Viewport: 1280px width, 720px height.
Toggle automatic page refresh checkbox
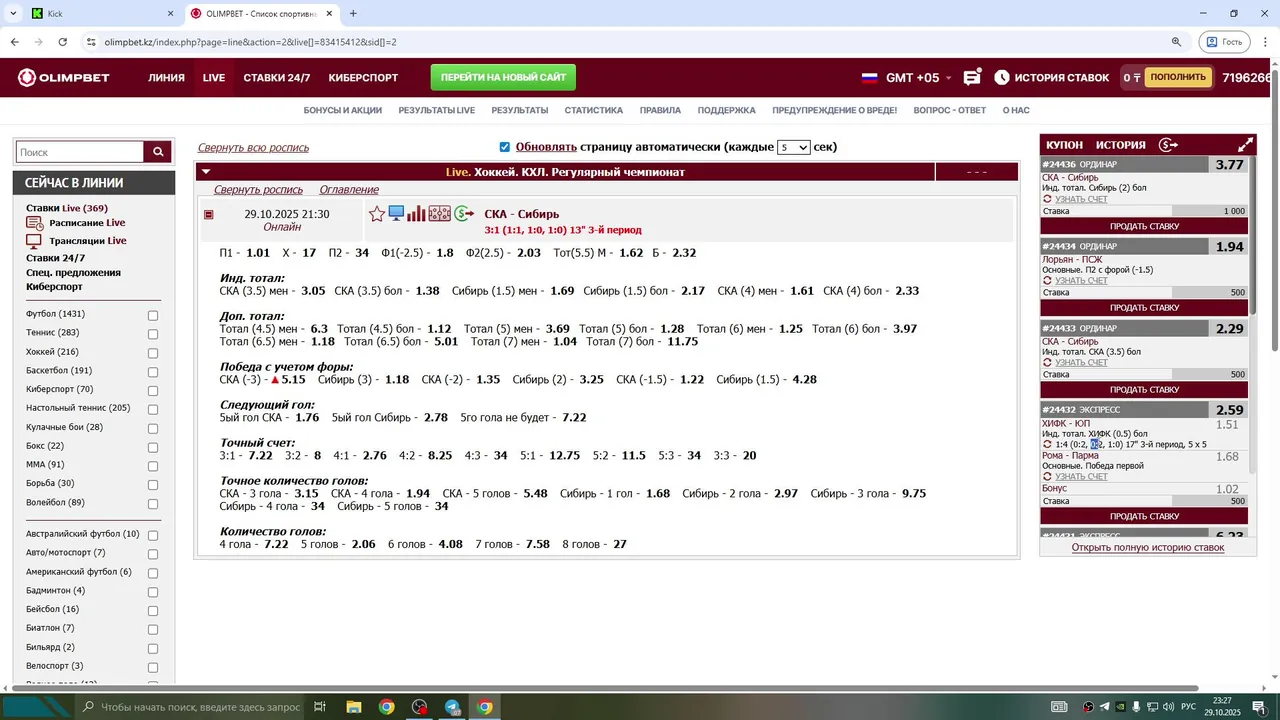pos(505,147)
